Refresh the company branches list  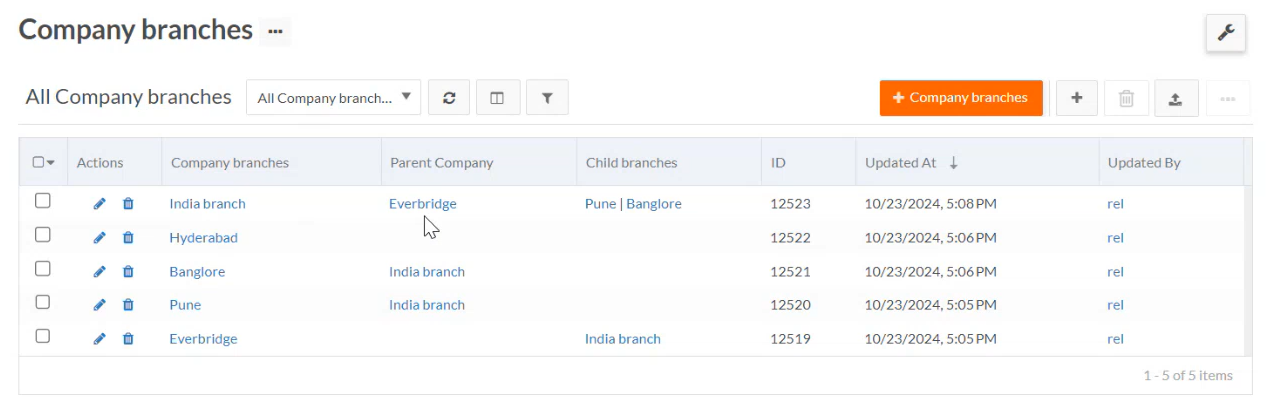tap(449, 98)
